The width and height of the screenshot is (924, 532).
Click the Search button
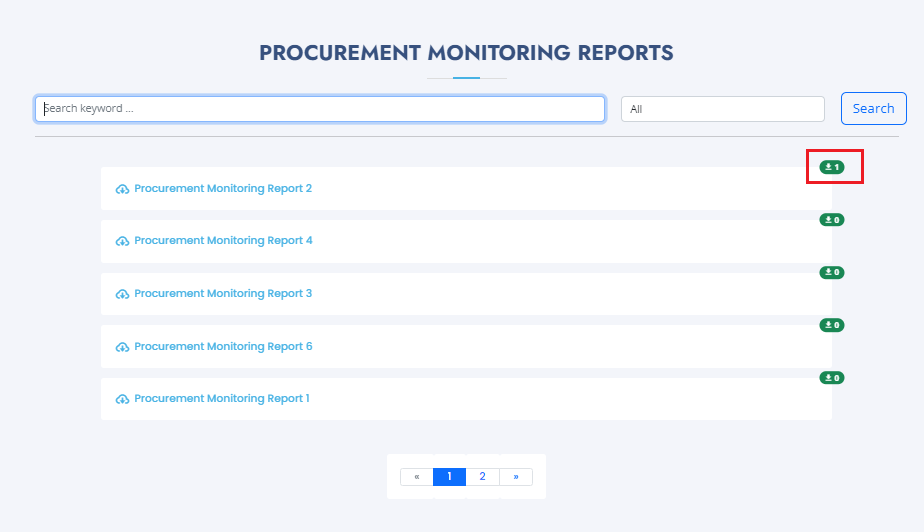click(873, 108)
